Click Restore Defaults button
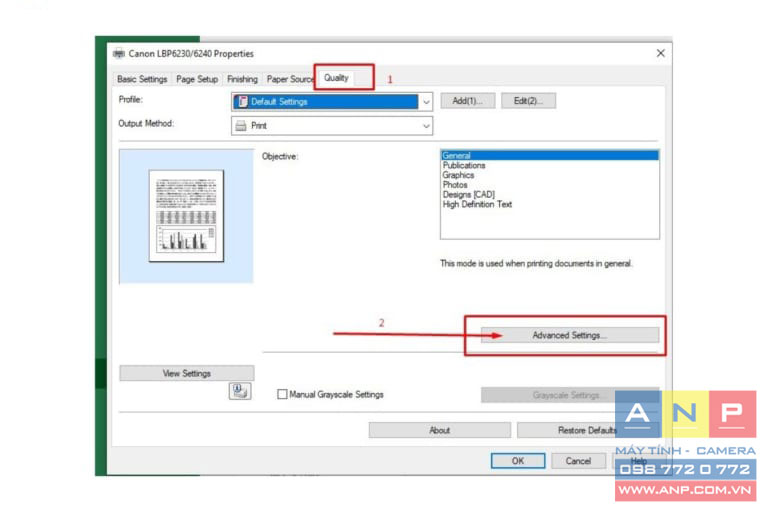This screenshot has width=768, height=512. (586, 430)
